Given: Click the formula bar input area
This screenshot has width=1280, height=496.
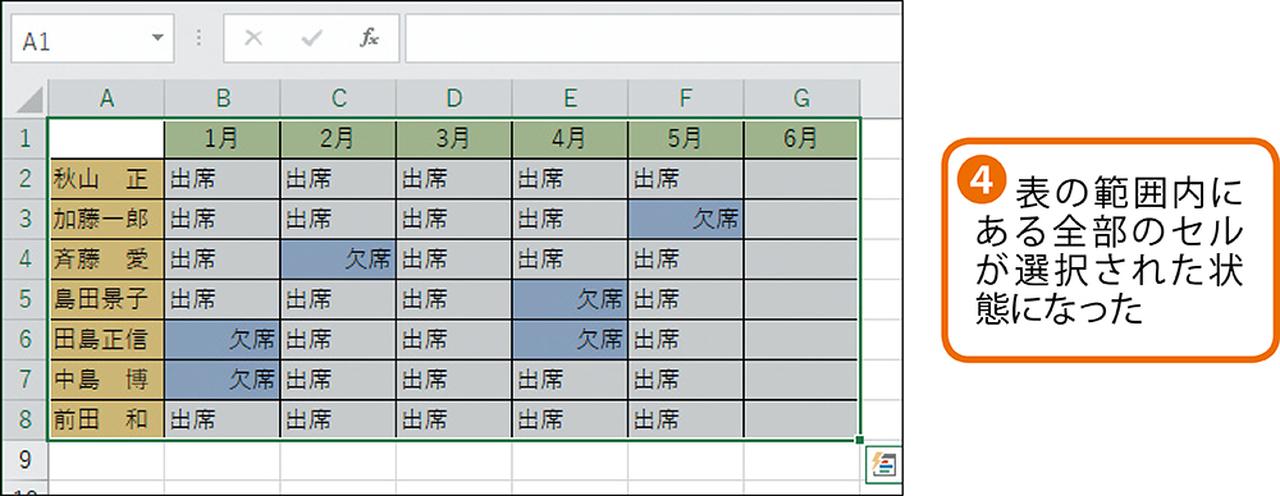Looking at the screenshot, I should [650, 39].
